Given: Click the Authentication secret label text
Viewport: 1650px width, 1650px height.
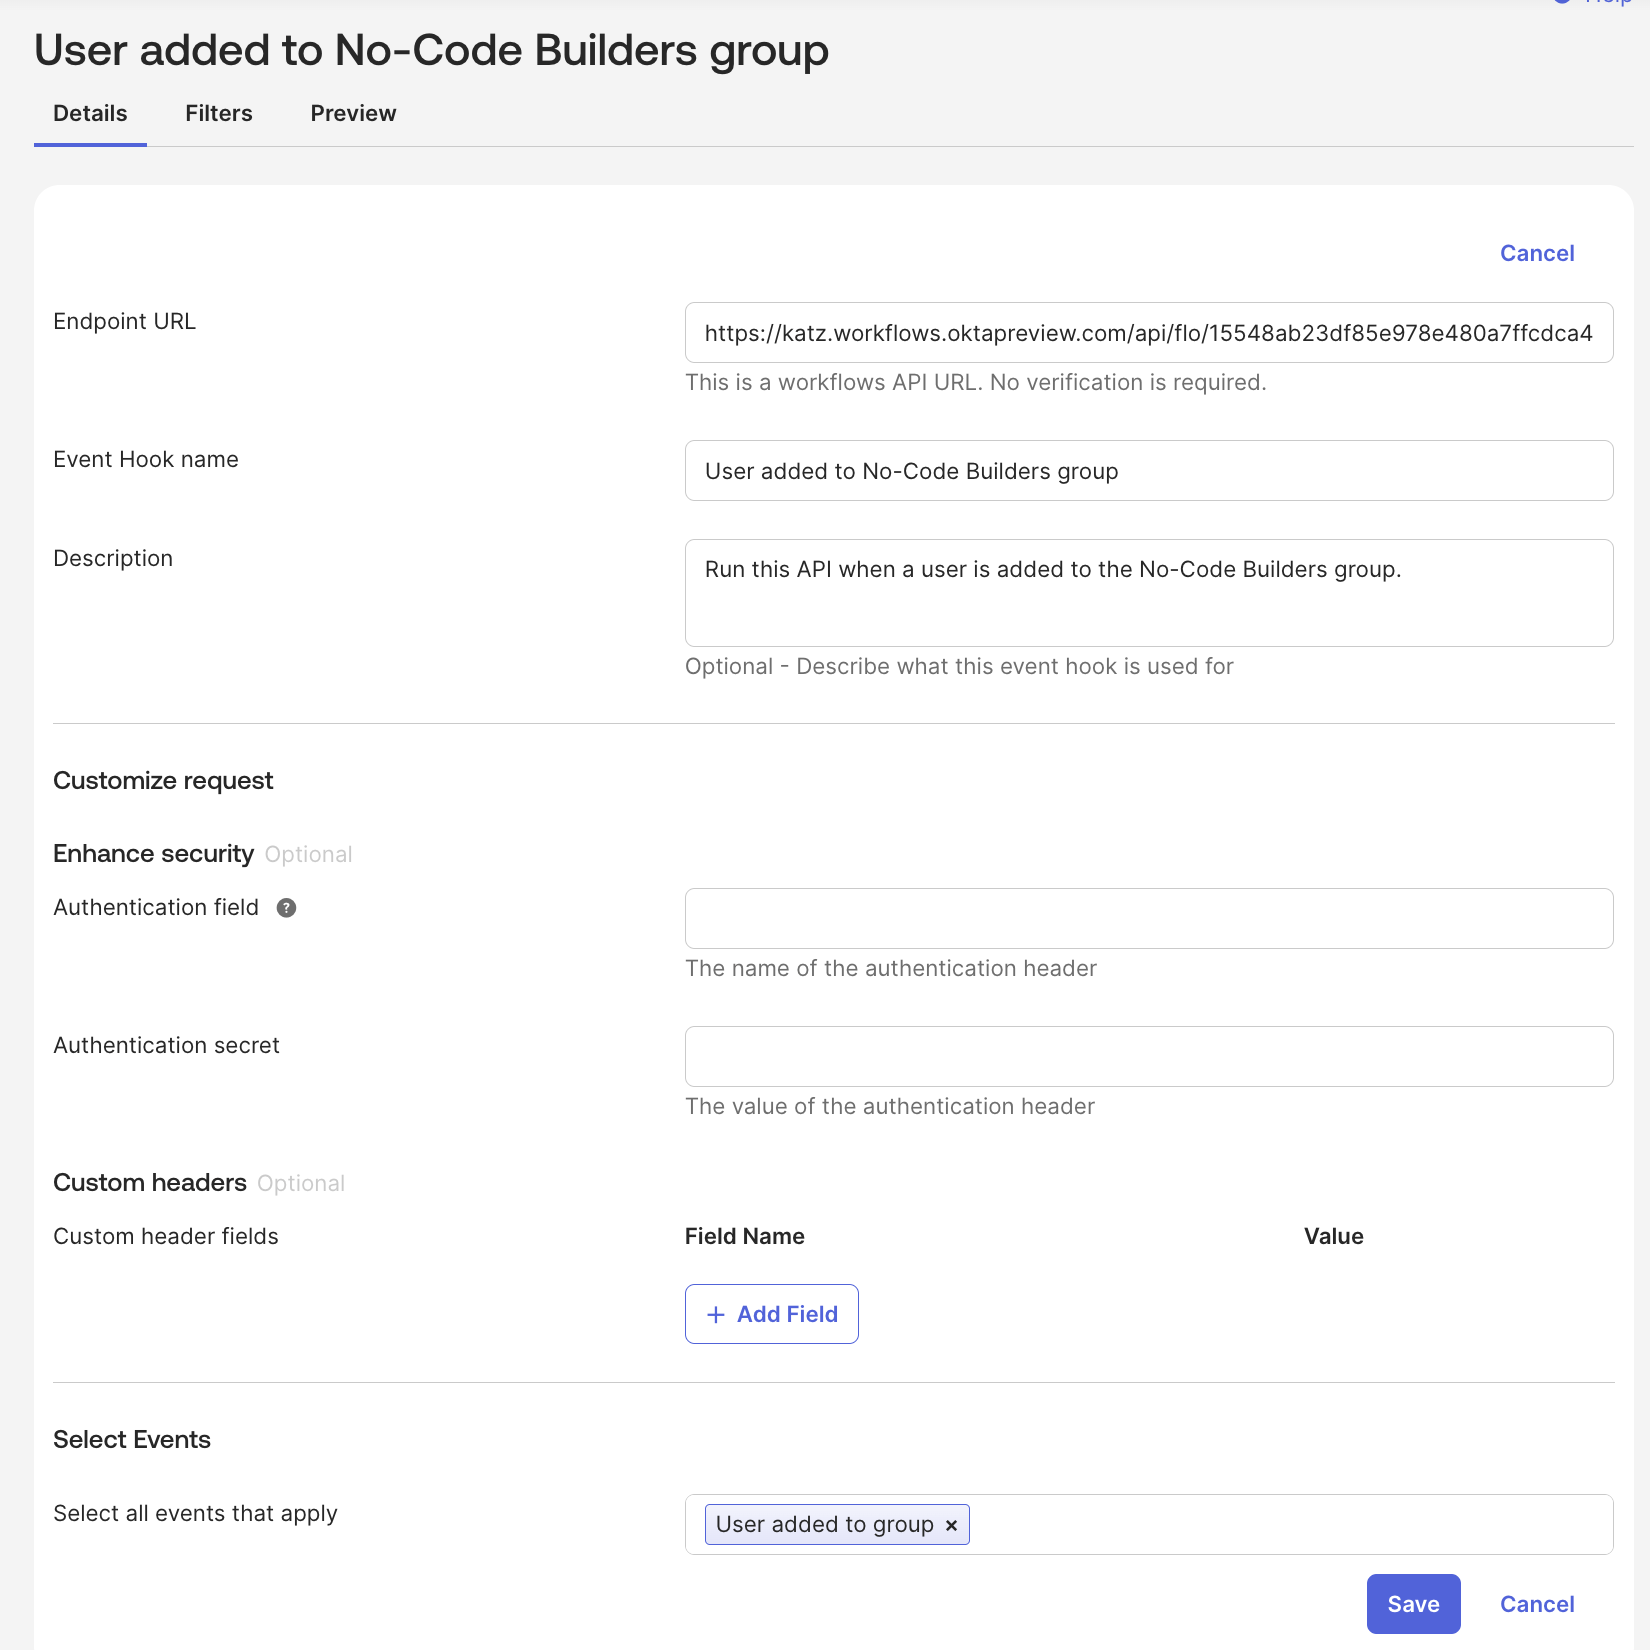Looking at the screenshot, I should 166,1045.
